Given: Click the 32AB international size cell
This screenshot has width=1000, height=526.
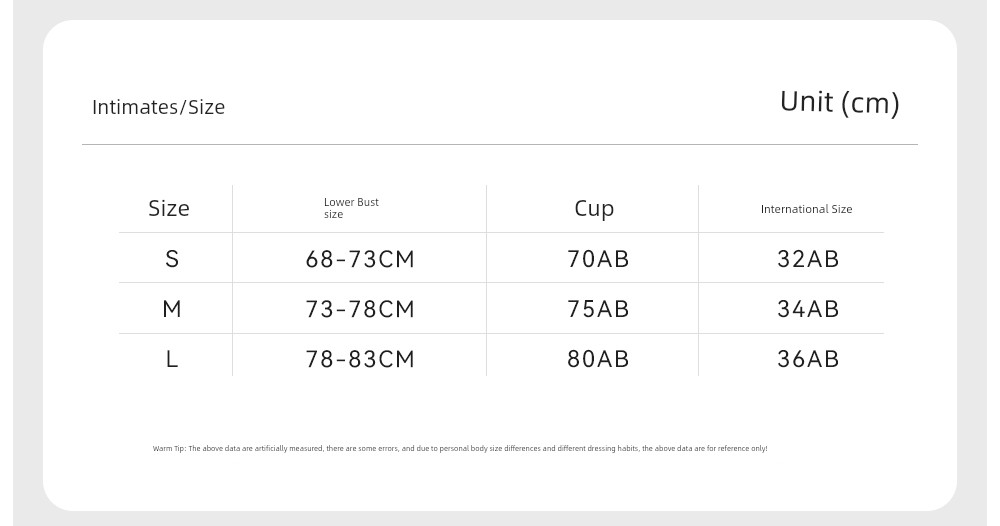Looking at the screenshot, I should (807, 259).
